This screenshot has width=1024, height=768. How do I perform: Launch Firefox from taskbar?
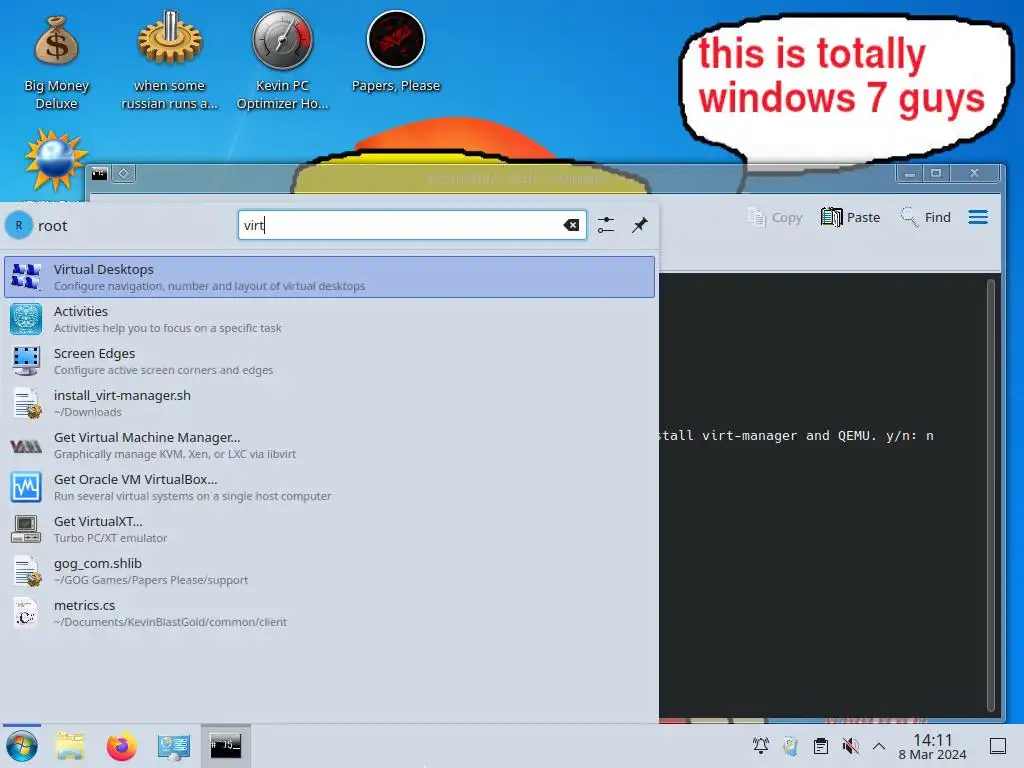[121, 746]
